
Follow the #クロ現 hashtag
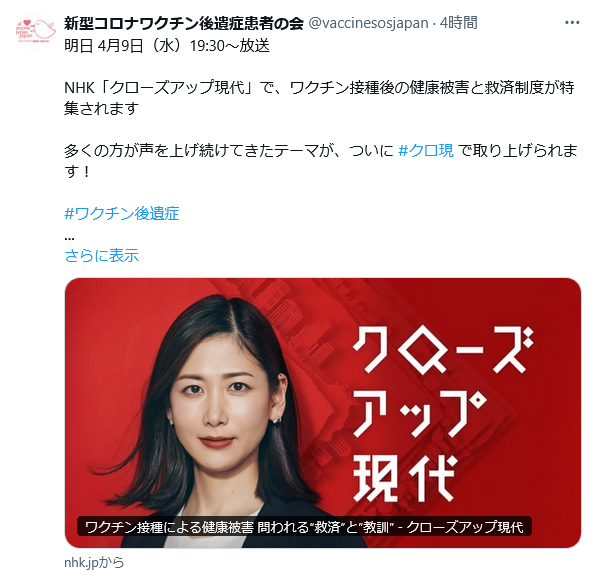[426, 151]
